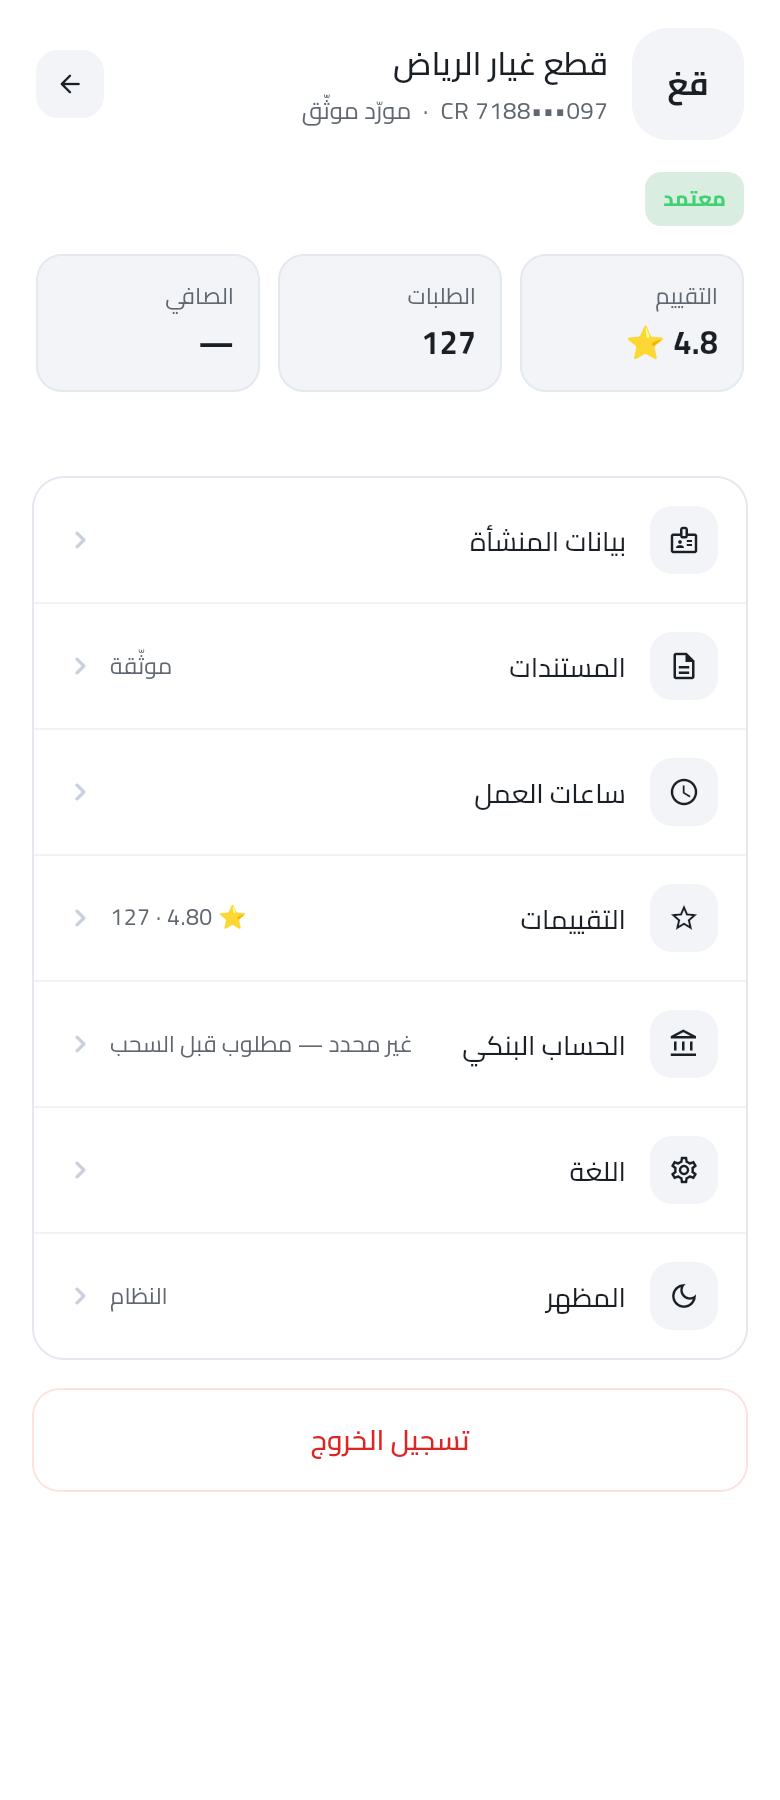Tap the ratings star outline icon
This screenshot has width=780, height=1800.
click(x=684, y=918)
